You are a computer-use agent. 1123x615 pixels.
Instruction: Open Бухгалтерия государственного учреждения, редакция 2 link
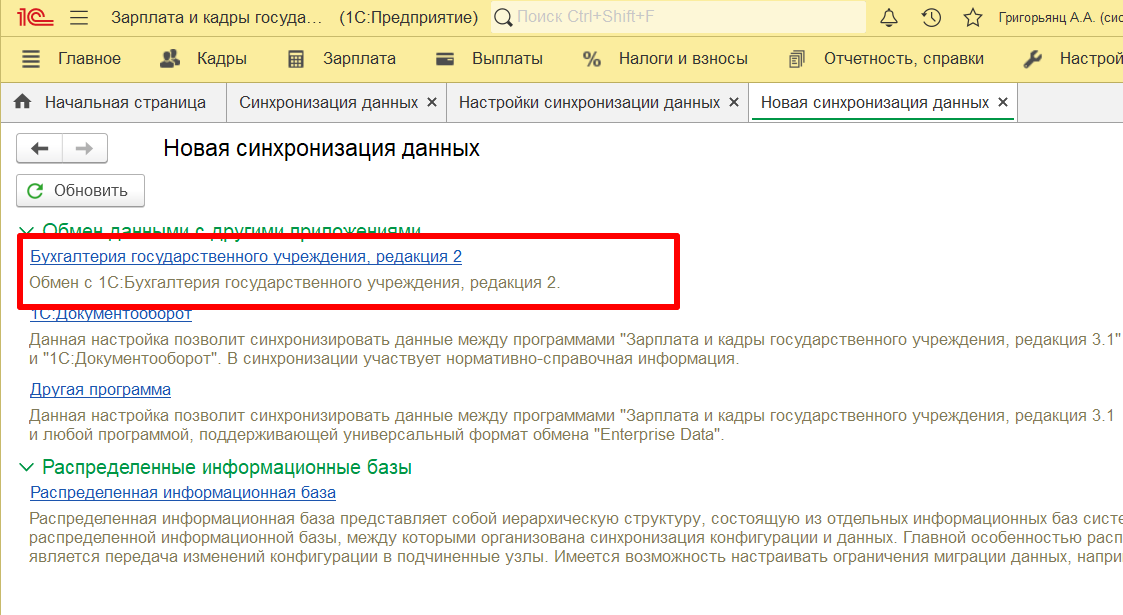click(x=246, y=257)
